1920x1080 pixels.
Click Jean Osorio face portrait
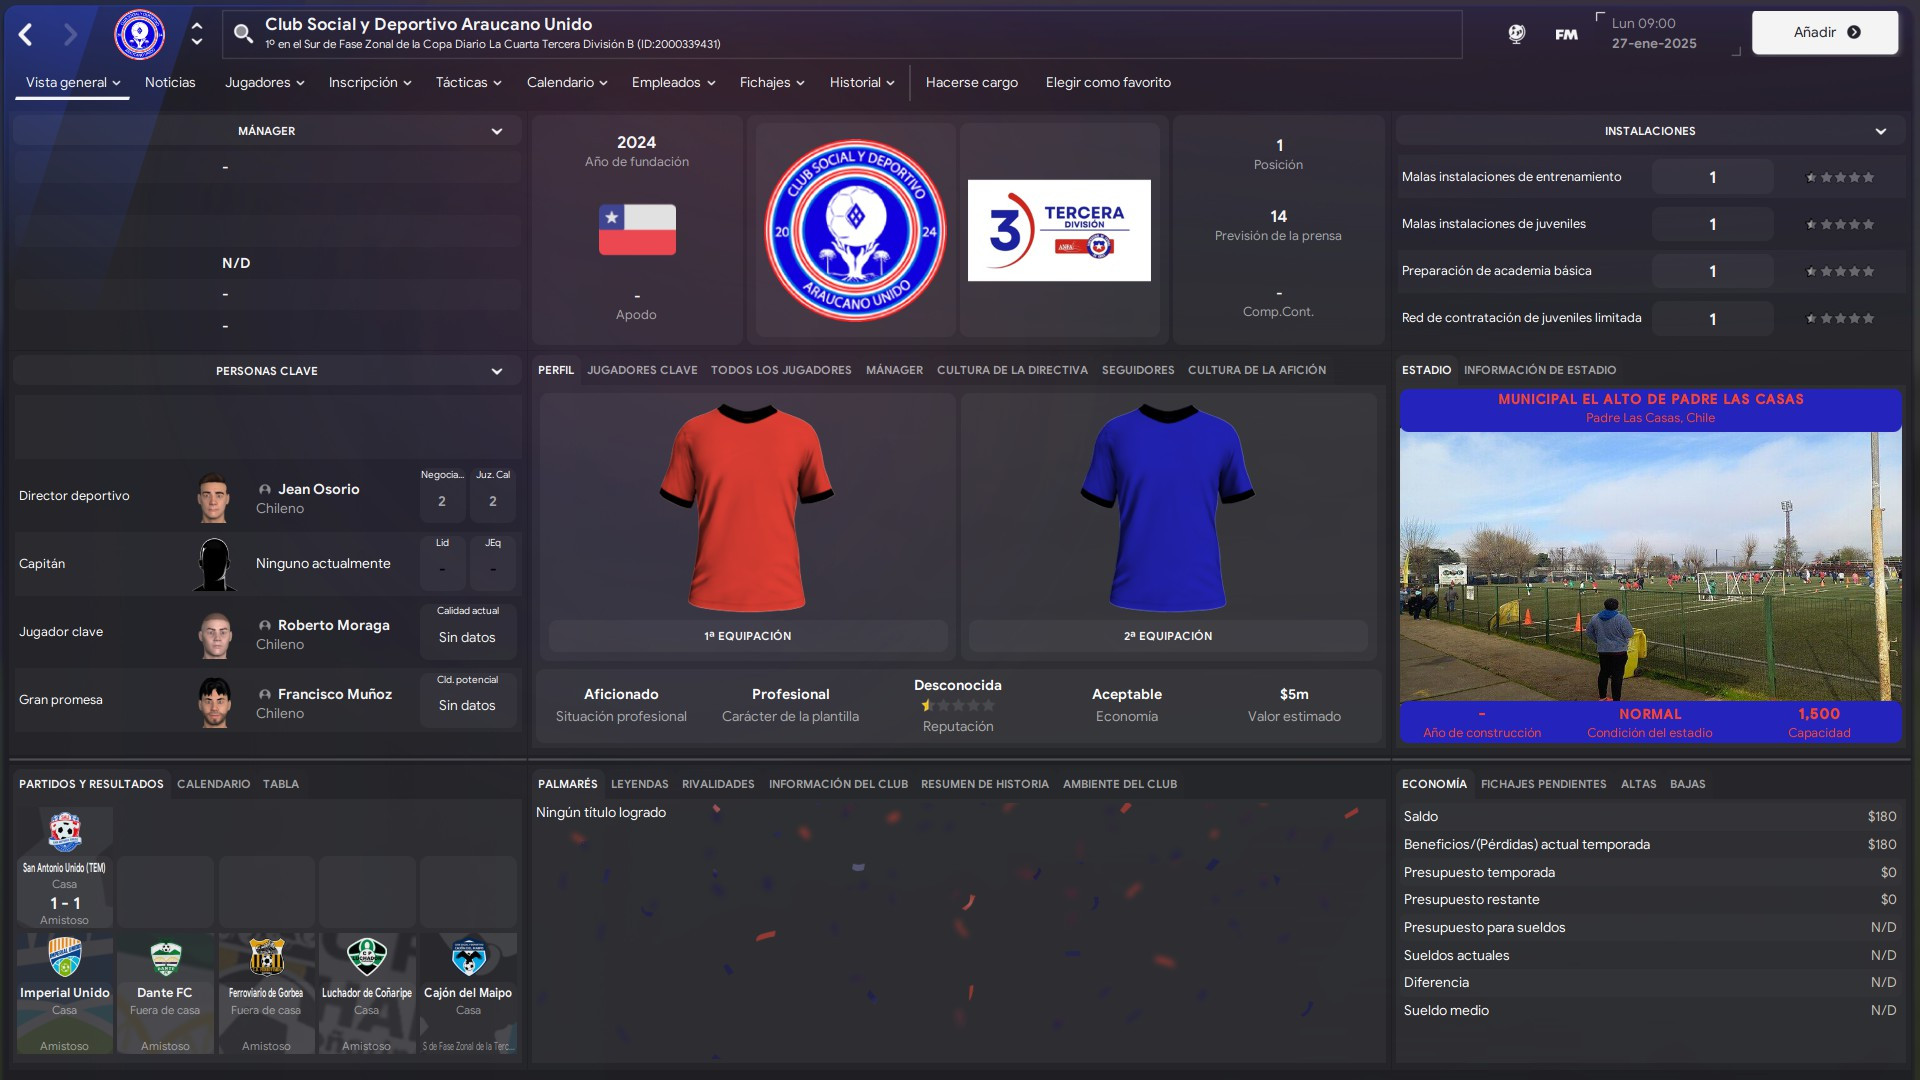click(x=214, y=497)
